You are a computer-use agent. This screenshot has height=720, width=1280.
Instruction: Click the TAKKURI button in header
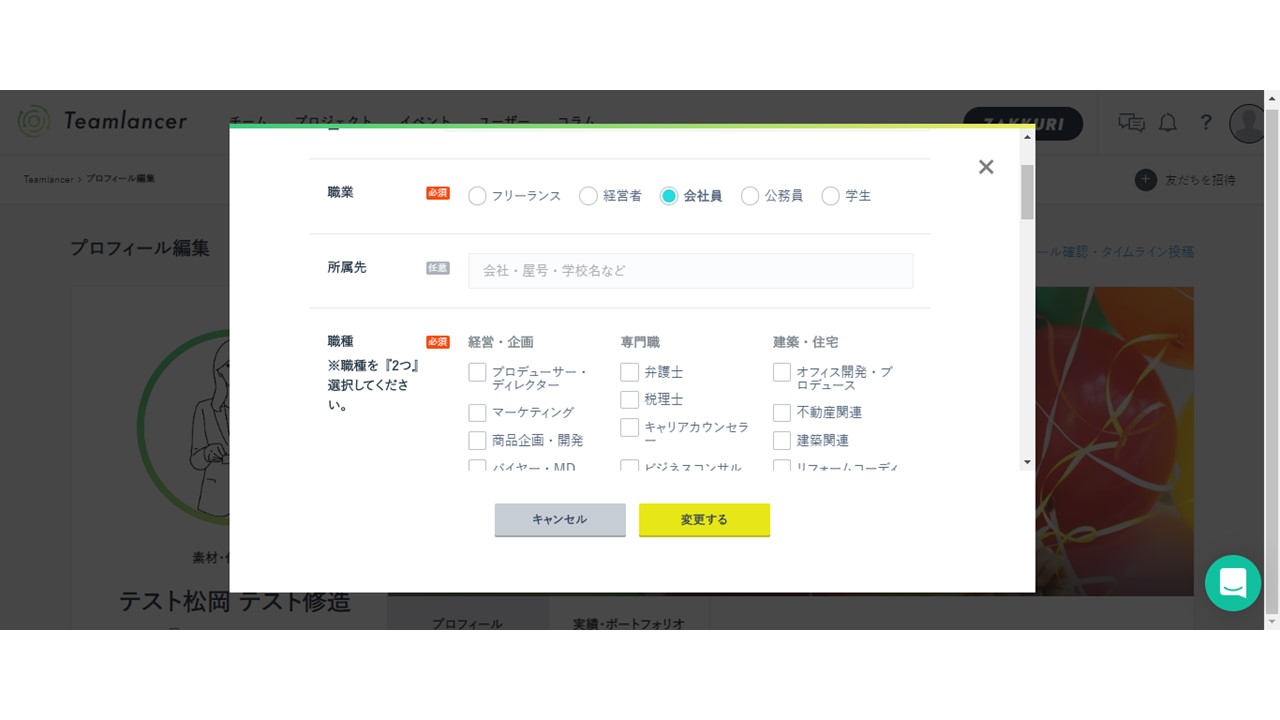coord(1022,124)
